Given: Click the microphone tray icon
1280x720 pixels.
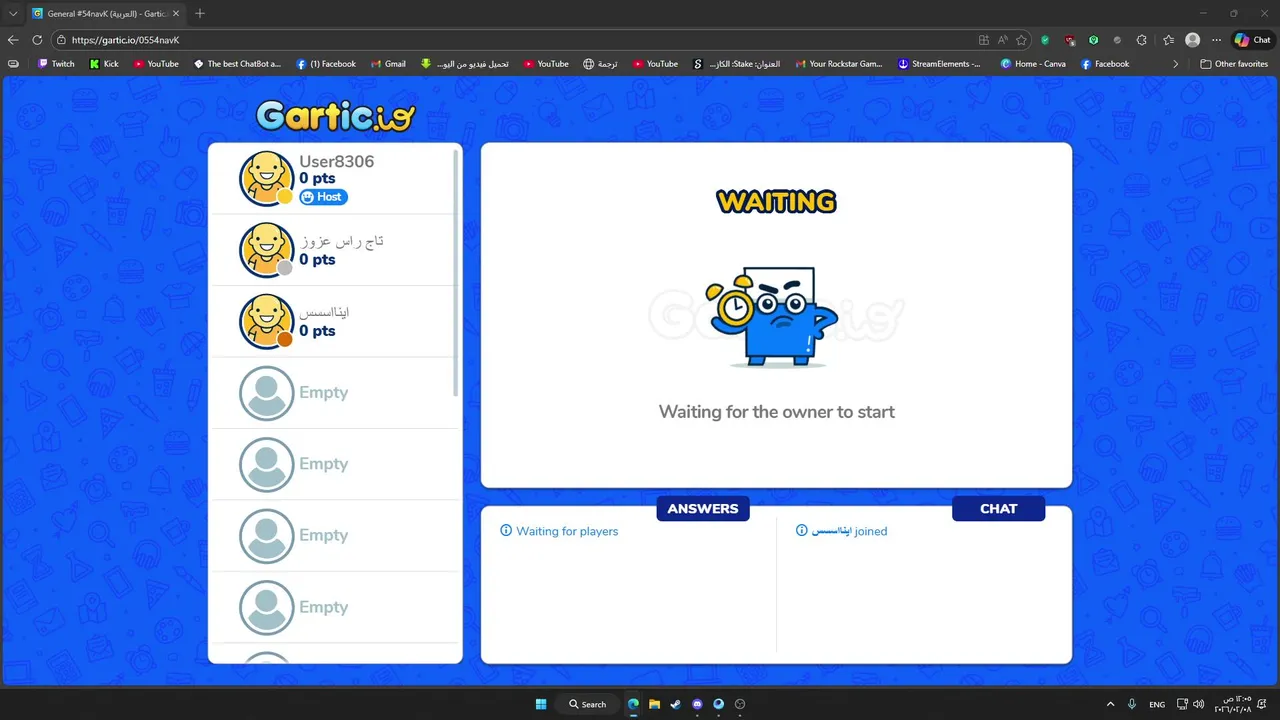Looking at the screenshot, I should click(x=1132, y=704).
